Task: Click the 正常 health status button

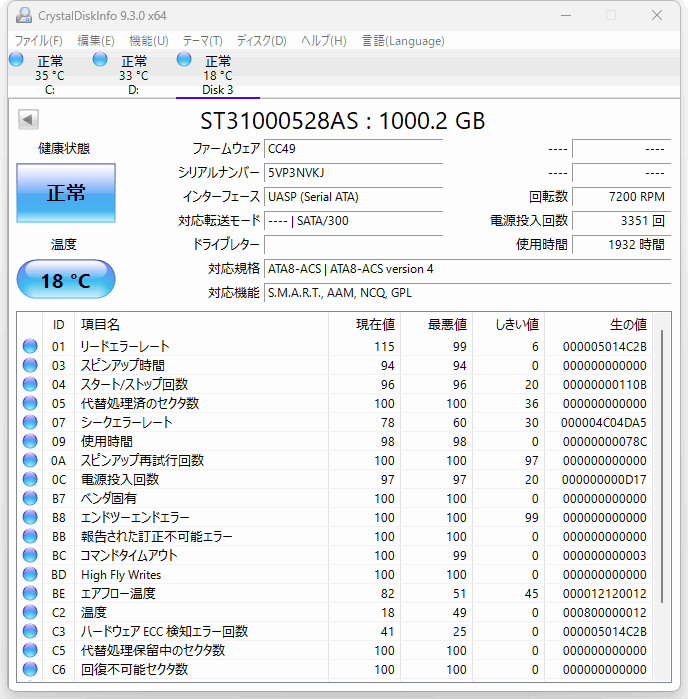Action: point(66,193)
